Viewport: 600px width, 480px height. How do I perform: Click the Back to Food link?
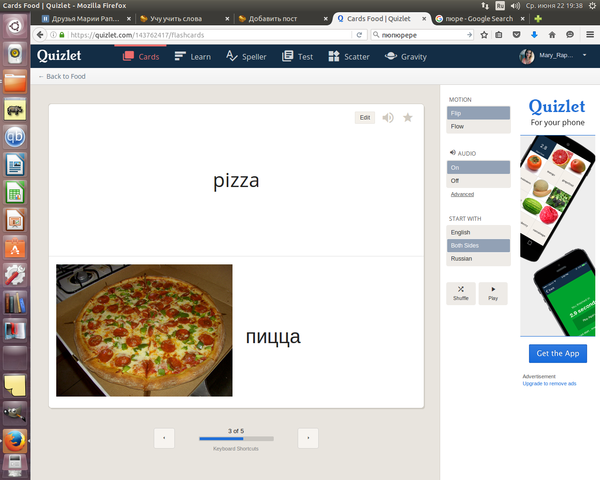[61, 76]
